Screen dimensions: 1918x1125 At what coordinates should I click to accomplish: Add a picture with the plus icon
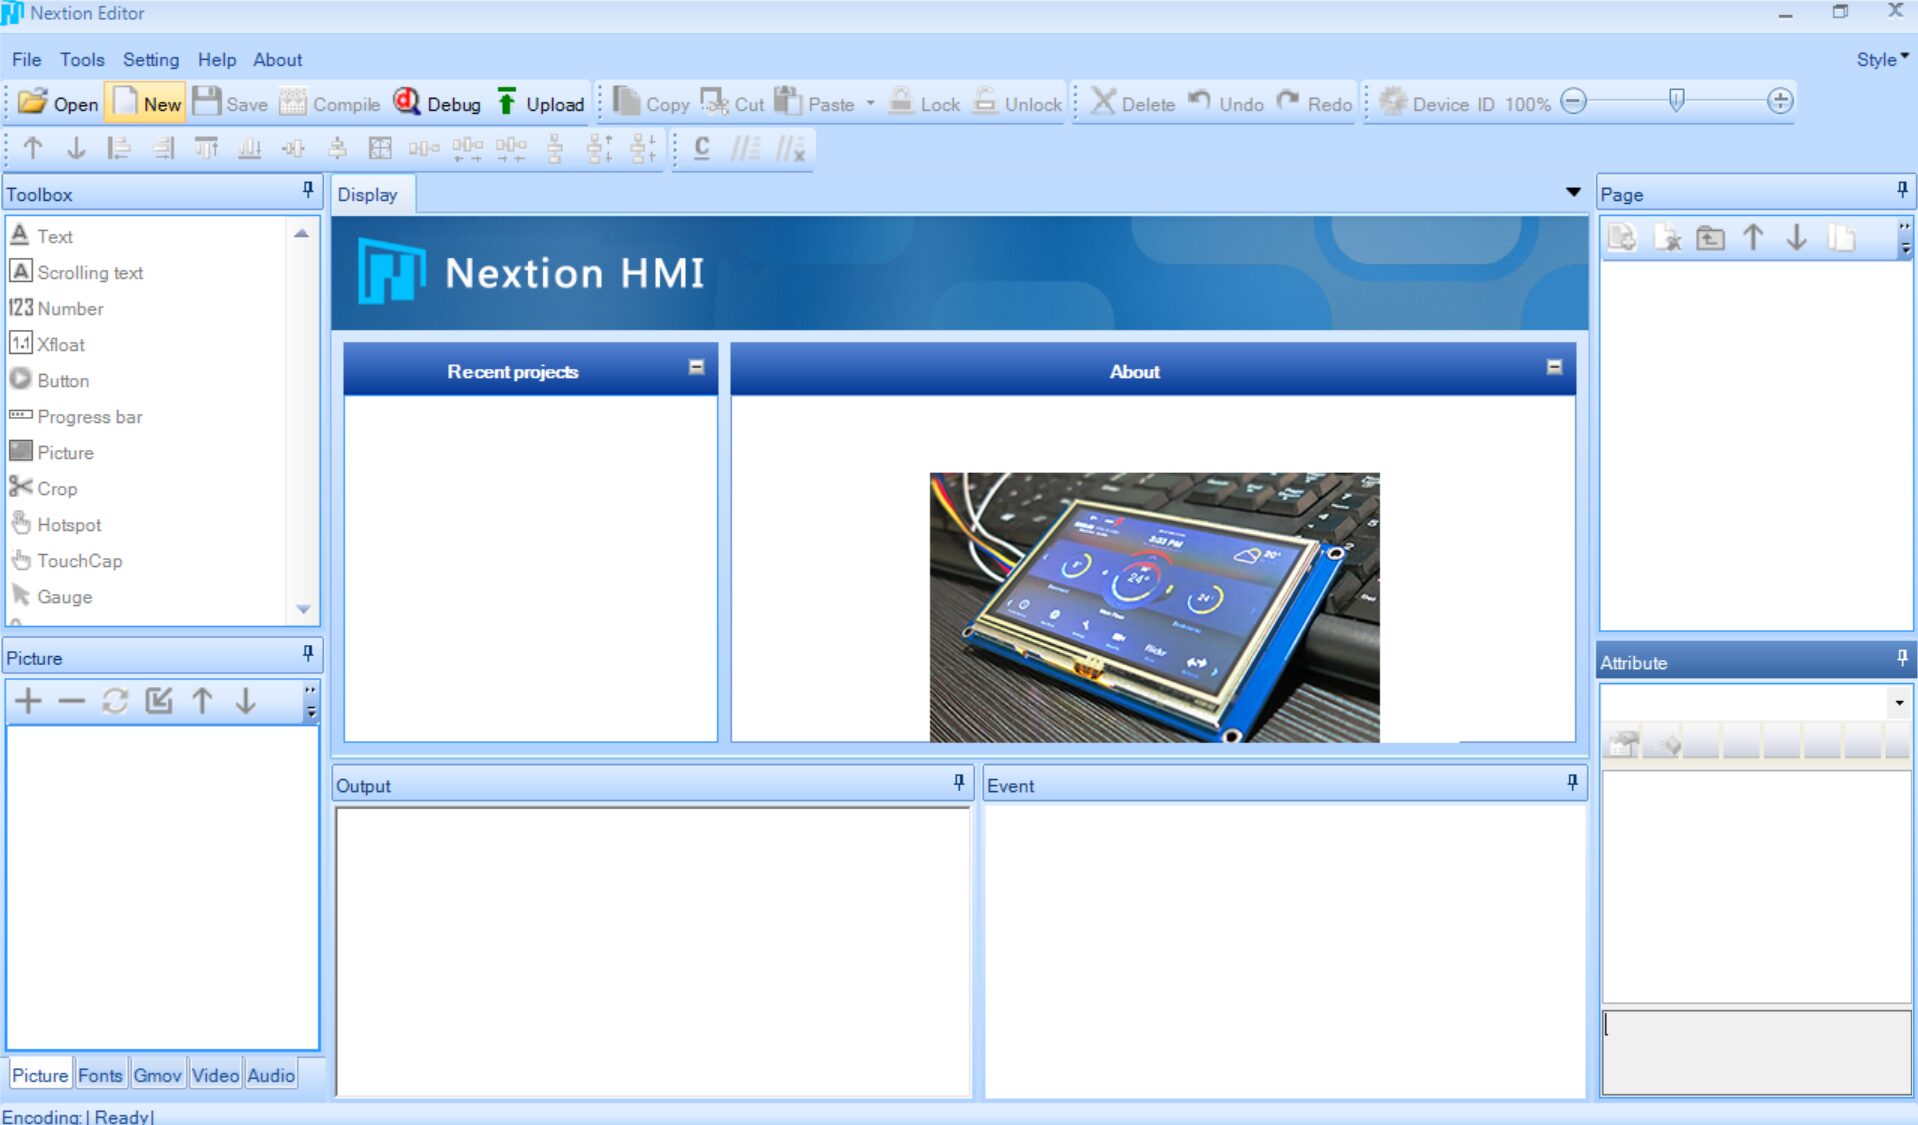[28, 701]
